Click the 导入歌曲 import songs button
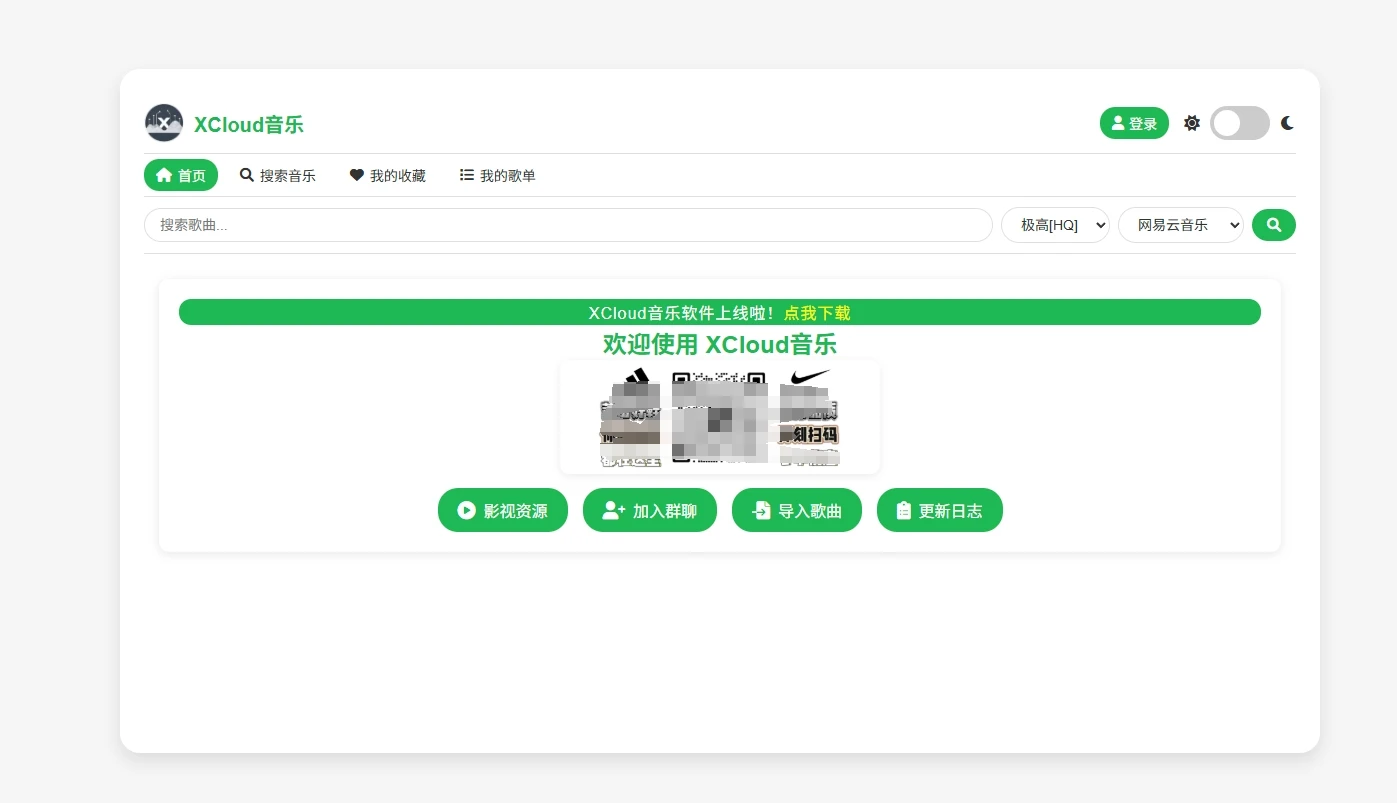 [797, 510]
